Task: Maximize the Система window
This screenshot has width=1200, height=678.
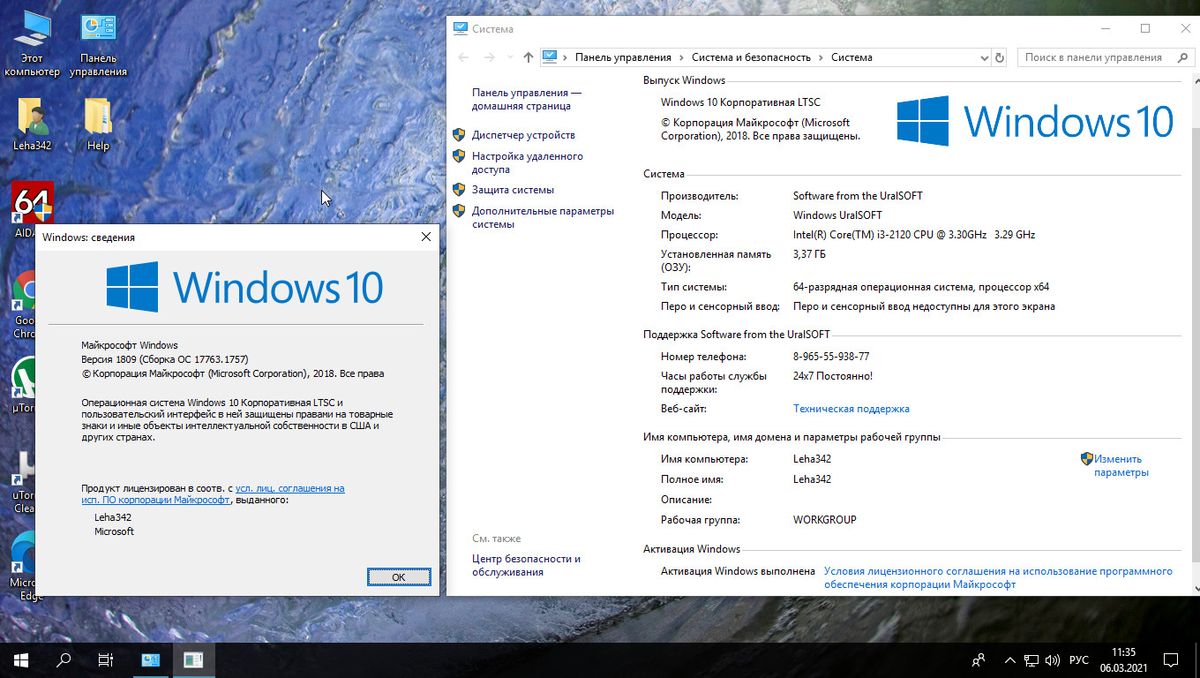Action: tap(1145, 28)
